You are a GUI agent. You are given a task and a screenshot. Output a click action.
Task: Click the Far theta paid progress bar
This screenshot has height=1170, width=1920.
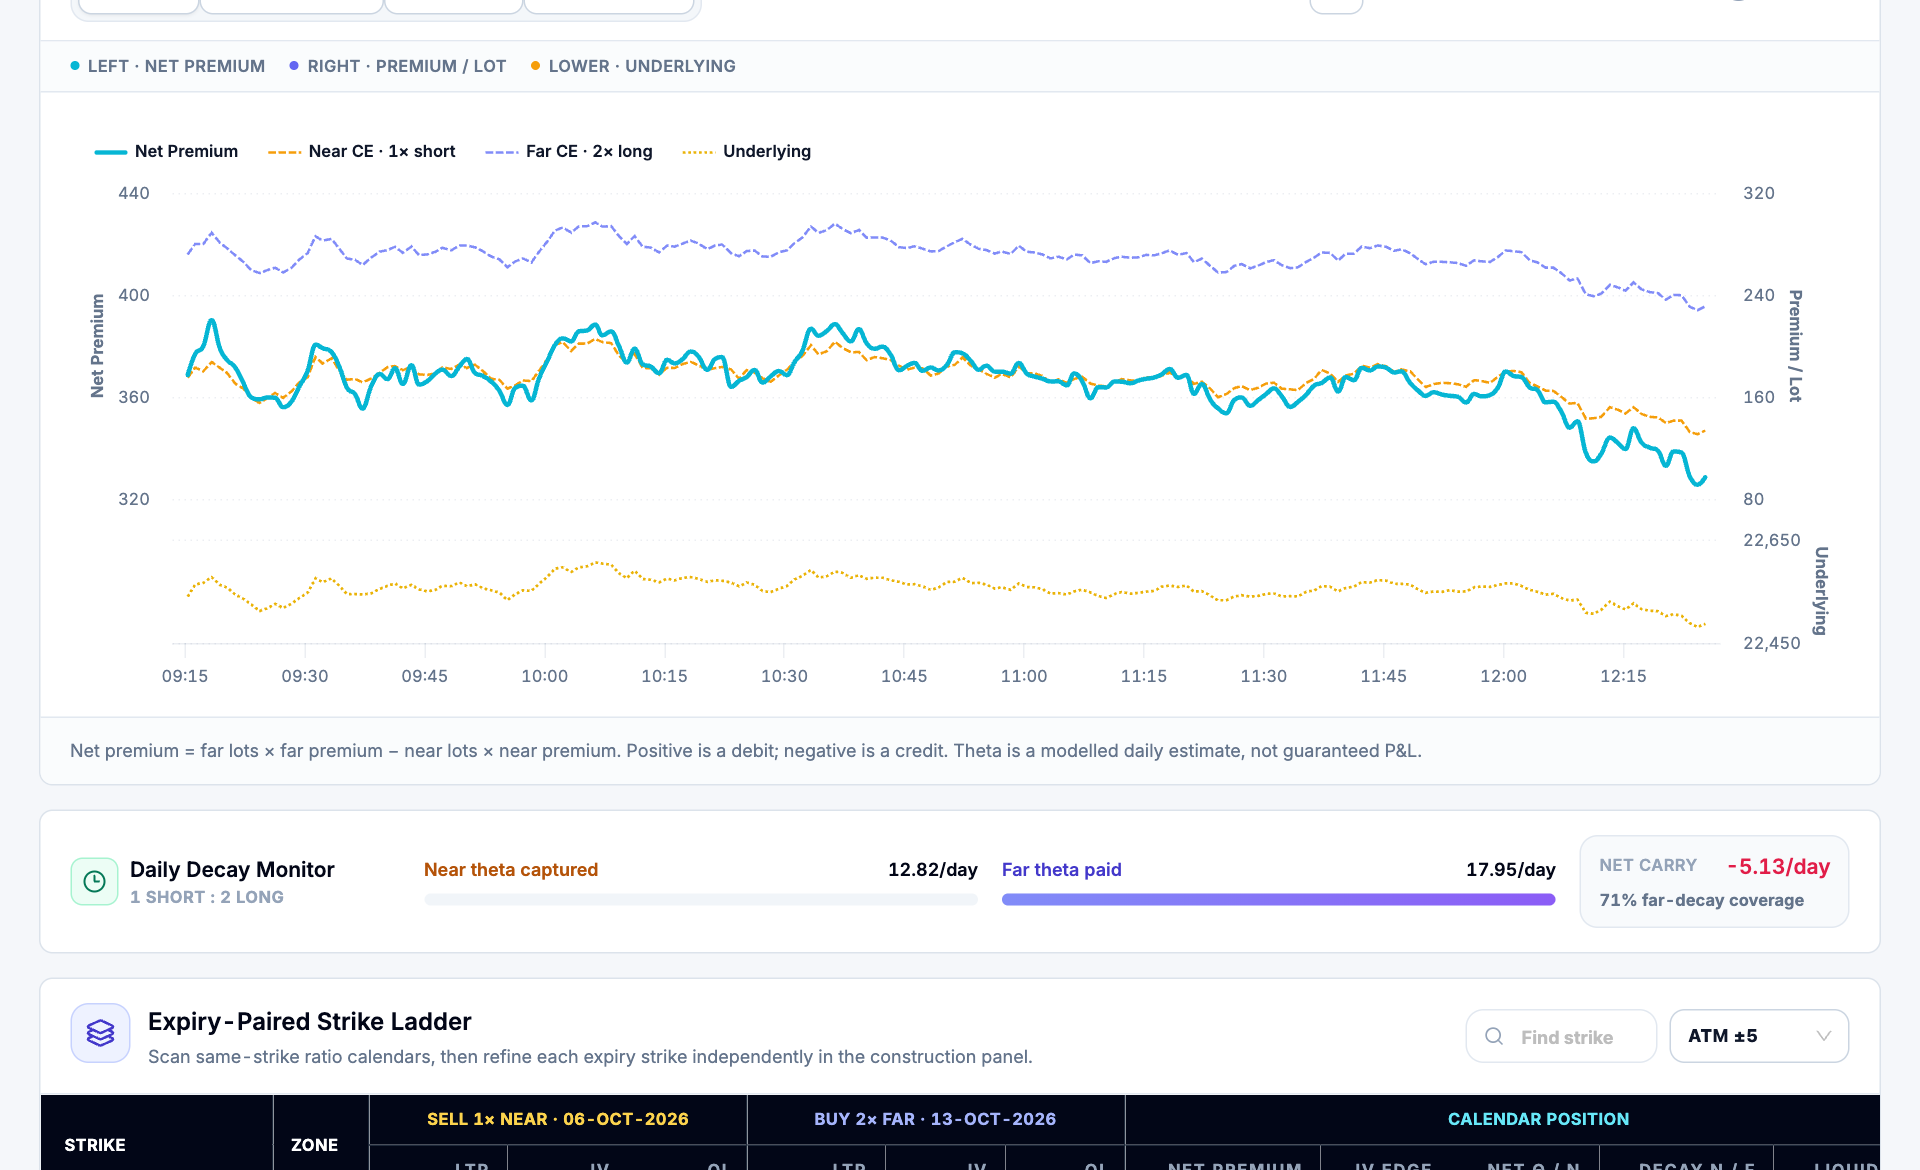[1278, 899]
